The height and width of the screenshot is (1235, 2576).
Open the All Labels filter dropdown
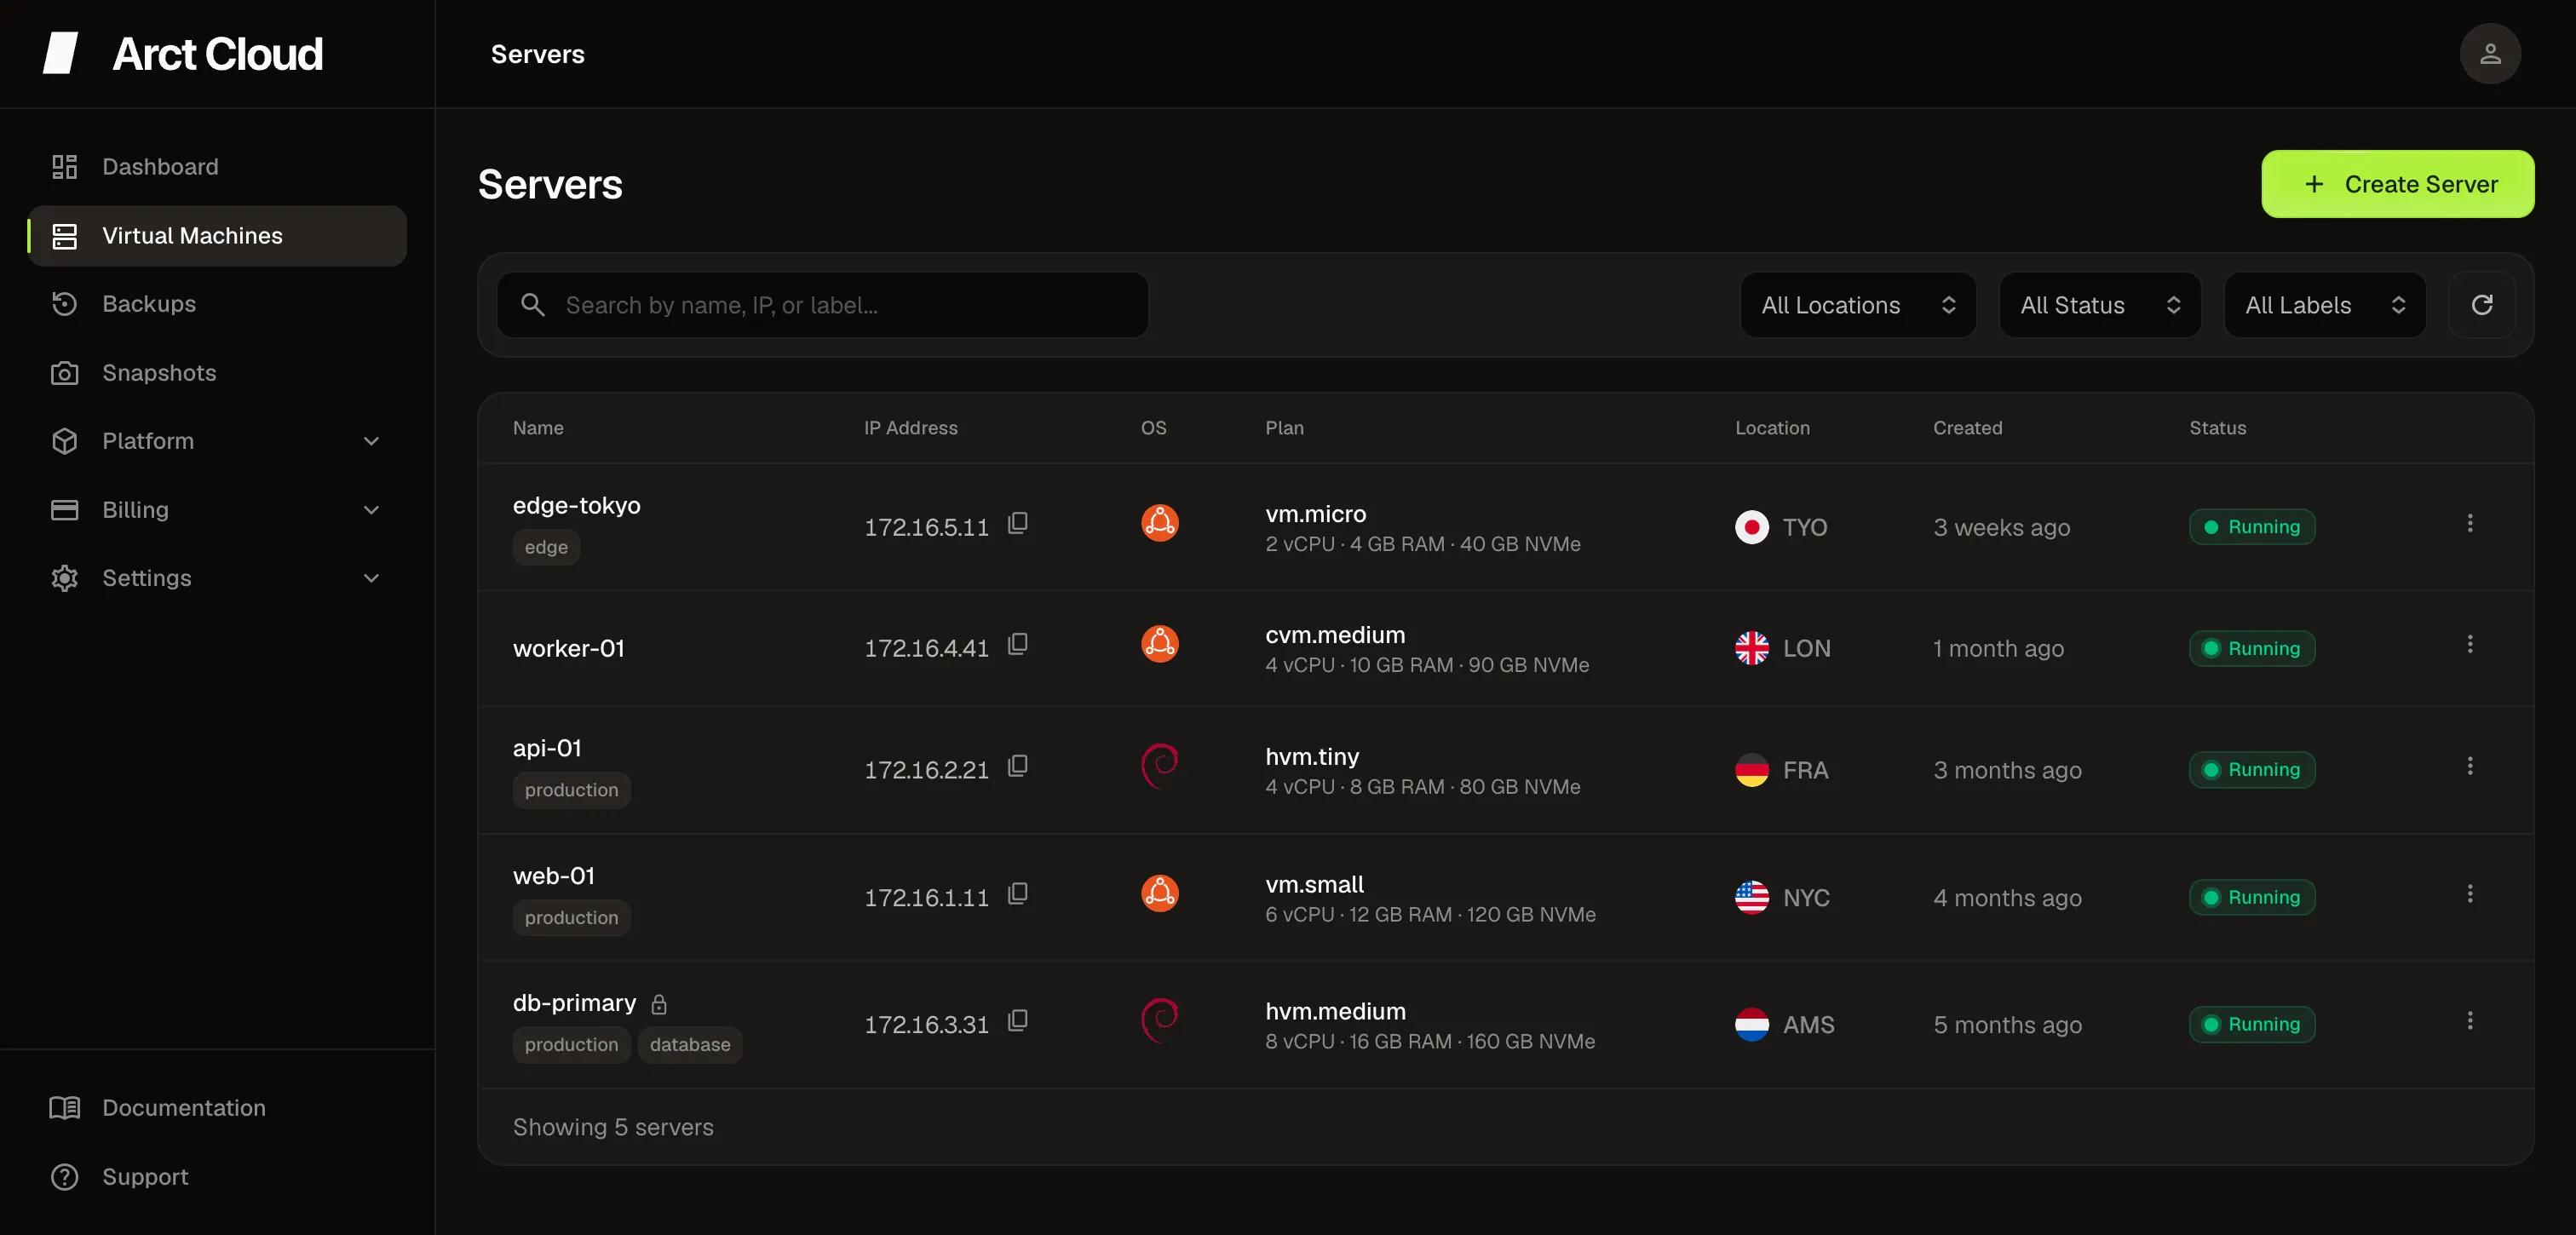click(2324, 305)
